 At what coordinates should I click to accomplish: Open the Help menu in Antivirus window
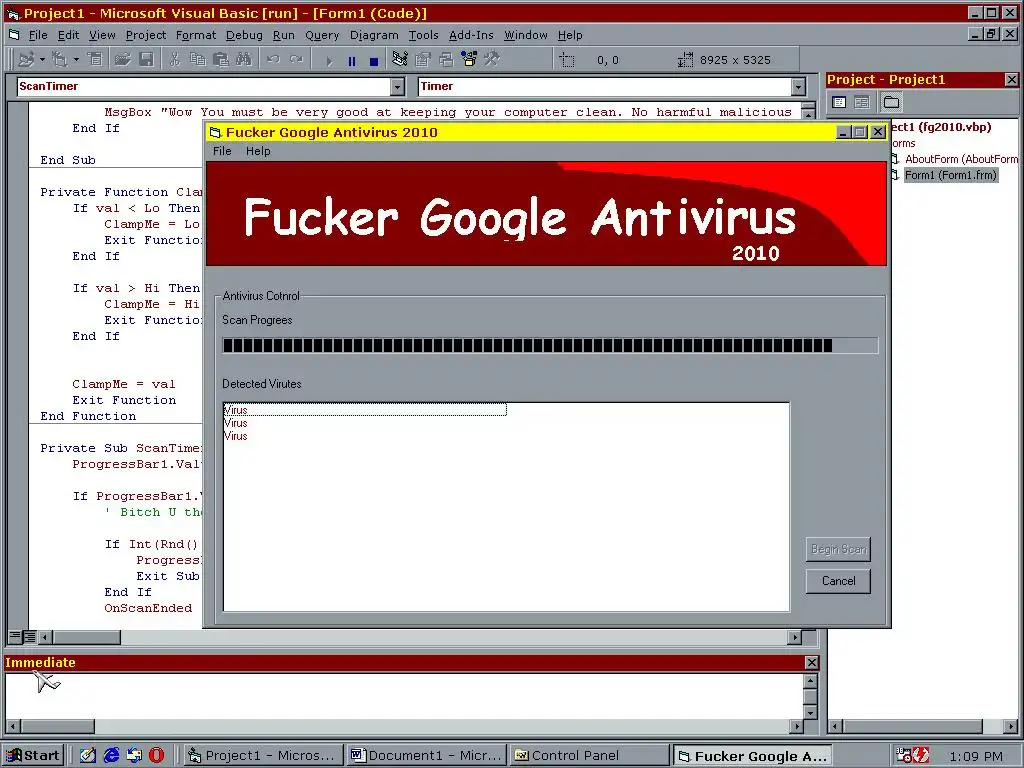(258, 151)
